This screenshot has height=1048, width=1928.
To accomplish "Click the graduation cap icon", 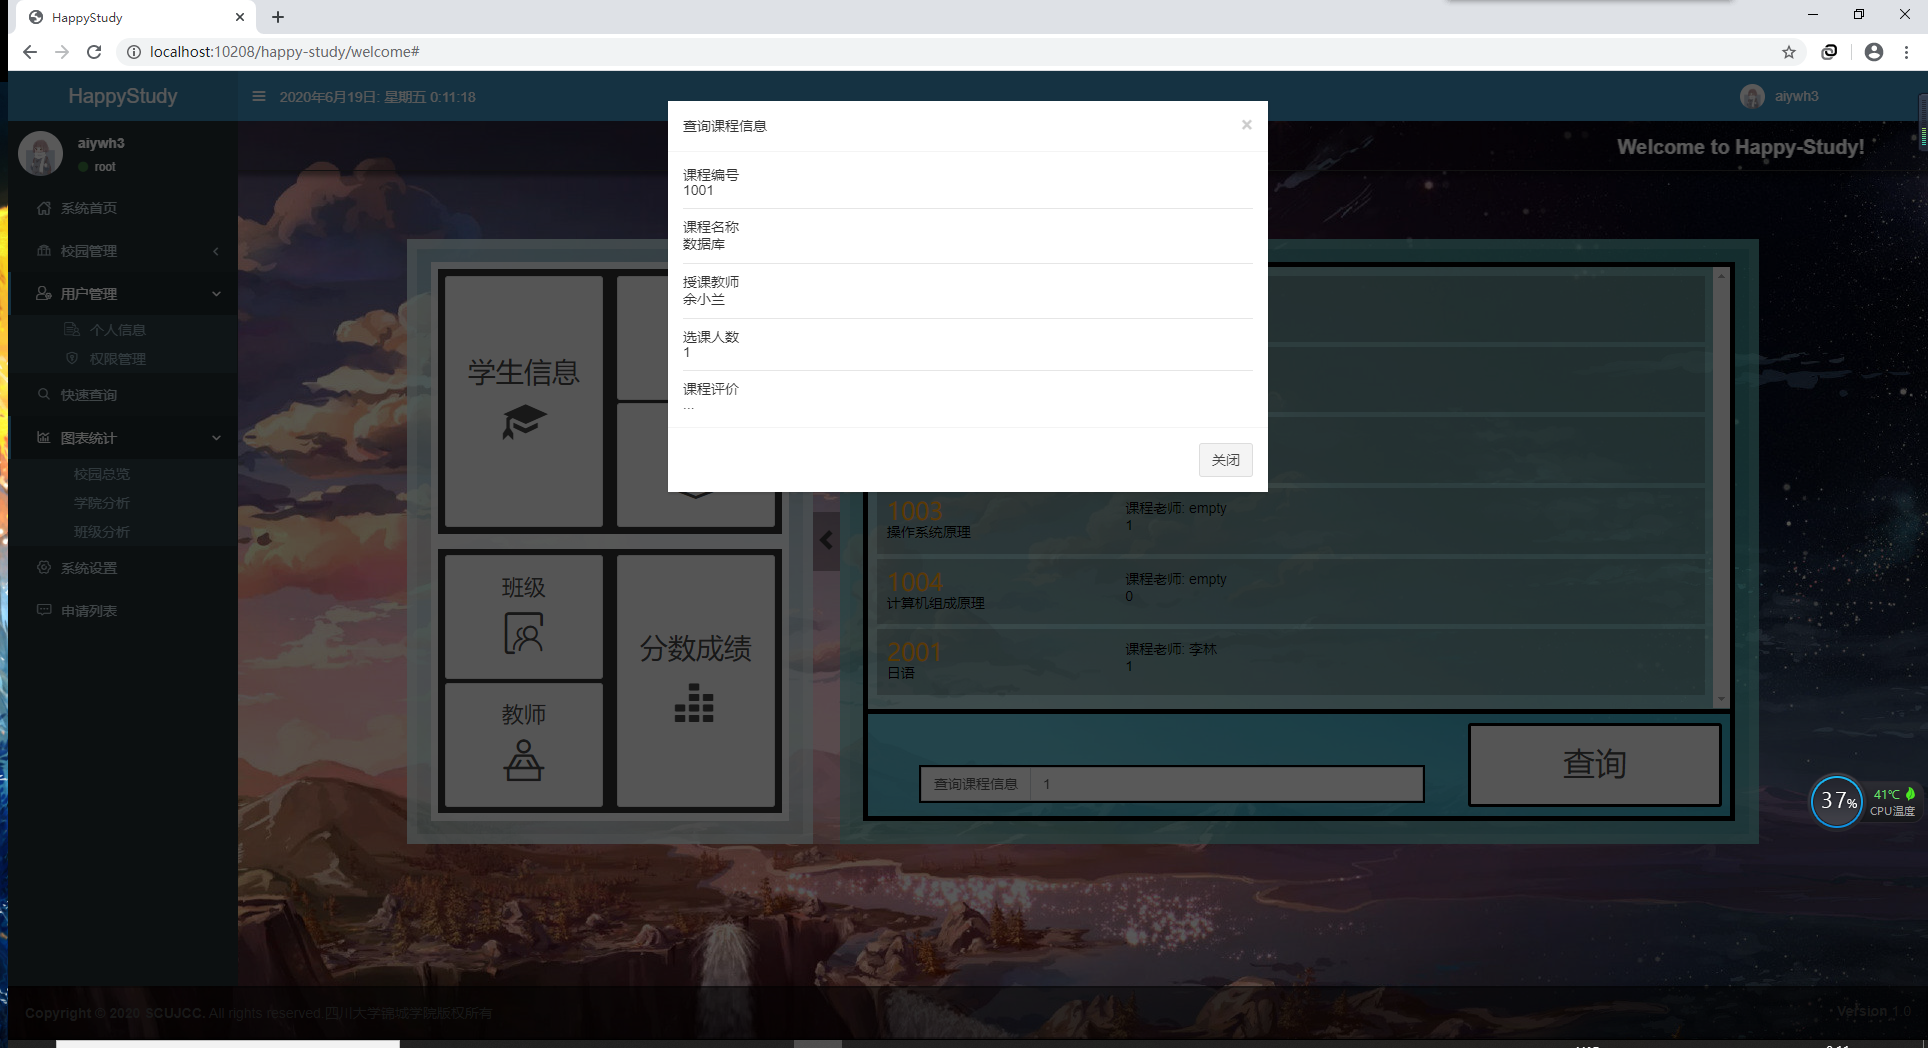I will click(x=524, y=421).
